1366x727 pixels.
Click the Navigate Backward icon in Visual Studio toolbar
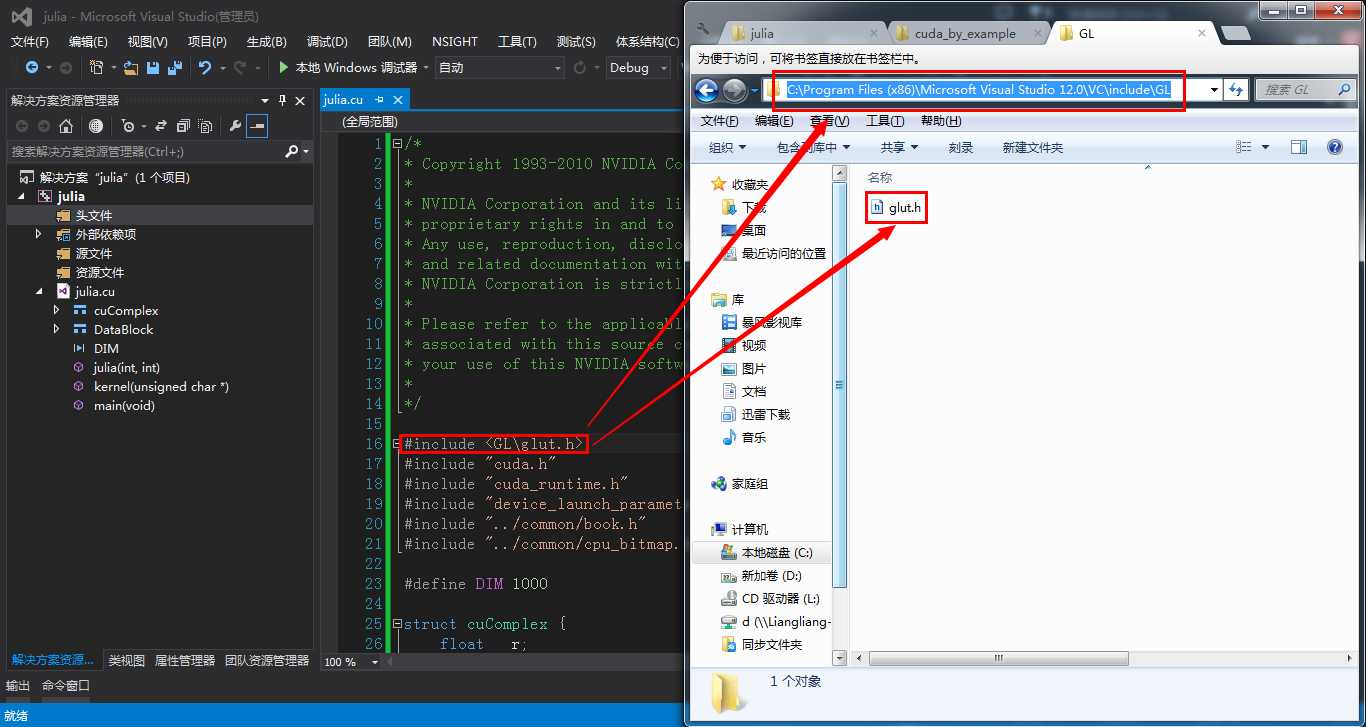(32, 68)
